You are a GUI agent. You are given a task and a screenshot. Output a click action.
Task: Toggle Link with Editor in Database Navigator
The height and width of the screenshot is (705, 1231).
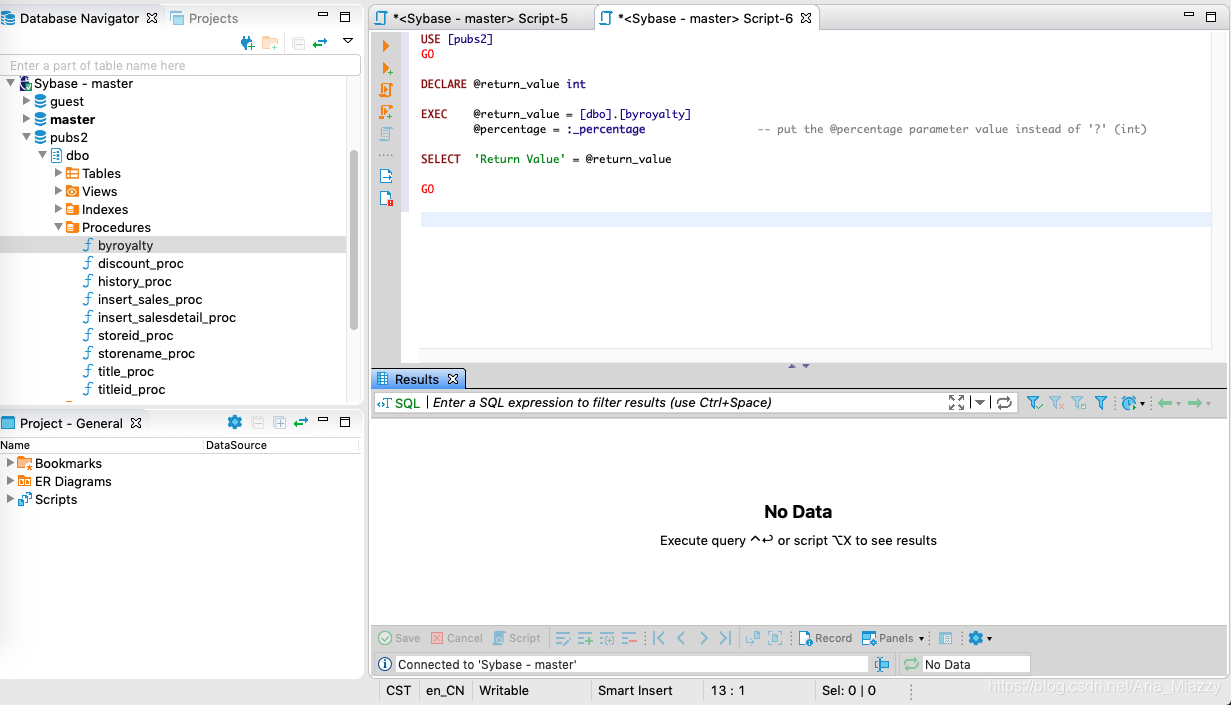[x=320, y=43]
